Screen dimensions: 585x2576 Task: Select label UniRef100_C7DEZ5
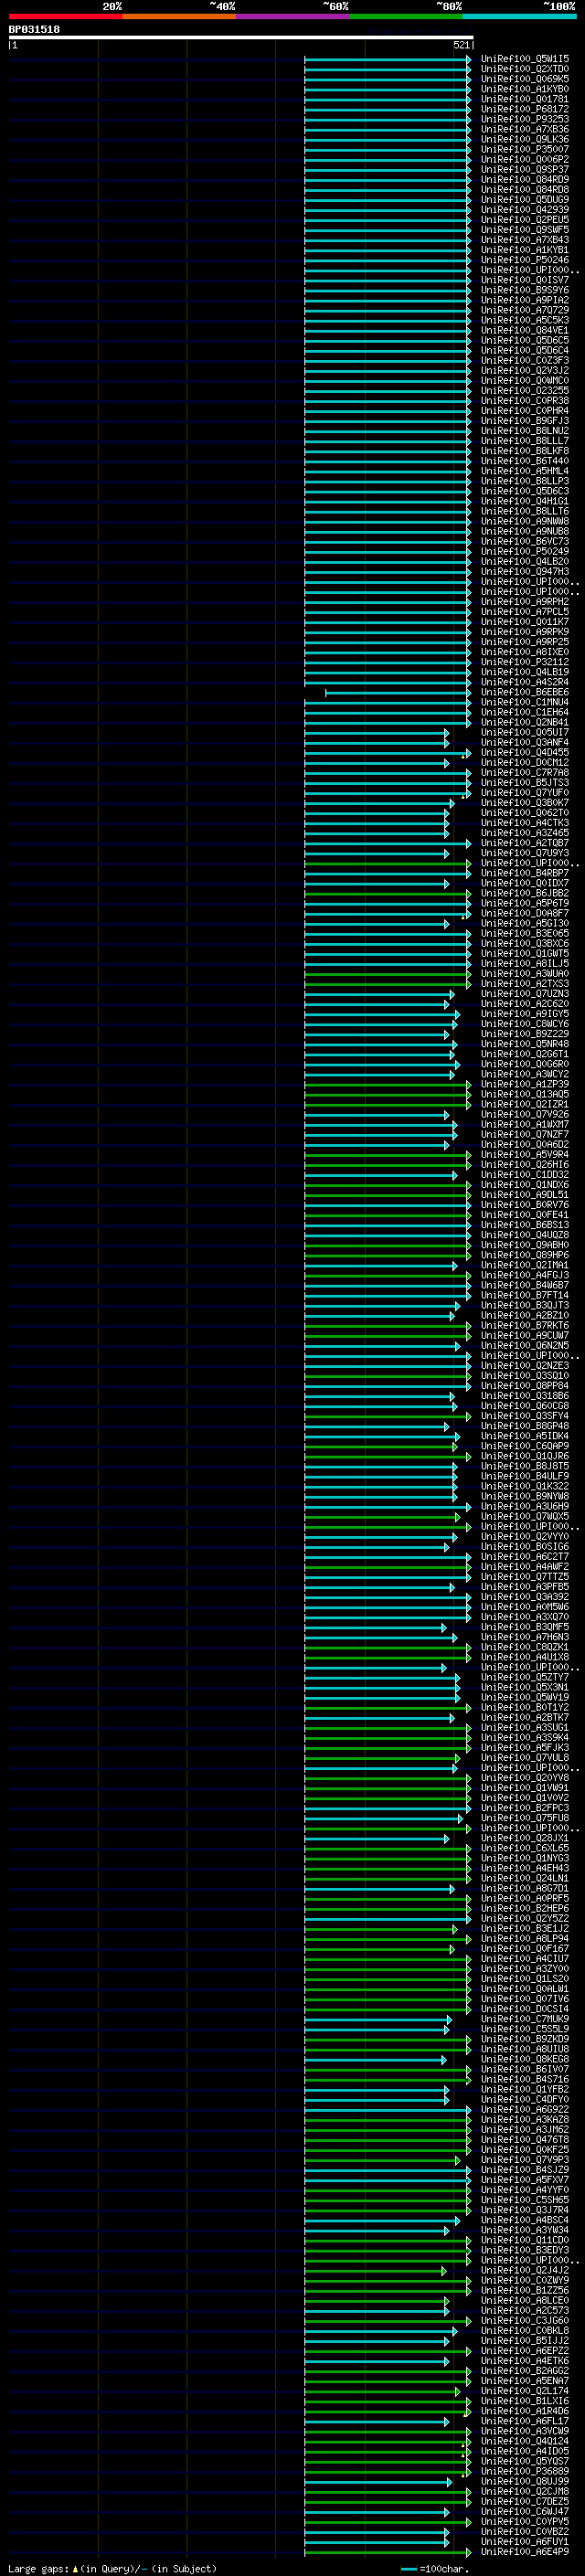tap(525, 2502)
